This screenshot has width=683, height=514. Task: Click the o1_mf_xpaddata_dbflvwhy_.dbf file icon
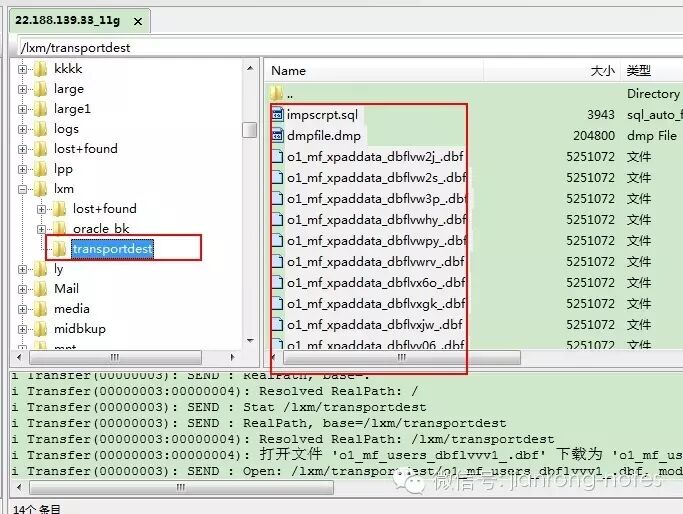point(277,219)
